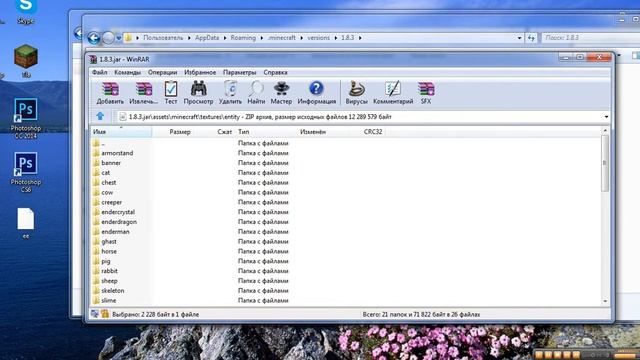Image resolution: width=640 pixels, height=360 pixels.
Task: Select the enderdragon folder
Action: point(119,222)
